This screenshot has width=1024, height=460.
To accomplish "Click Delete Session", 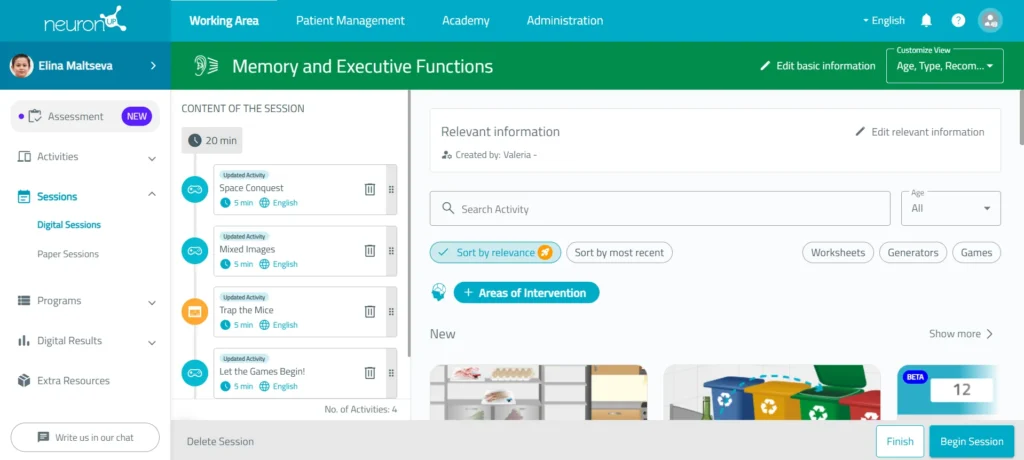I will click(x=220, y=442).
